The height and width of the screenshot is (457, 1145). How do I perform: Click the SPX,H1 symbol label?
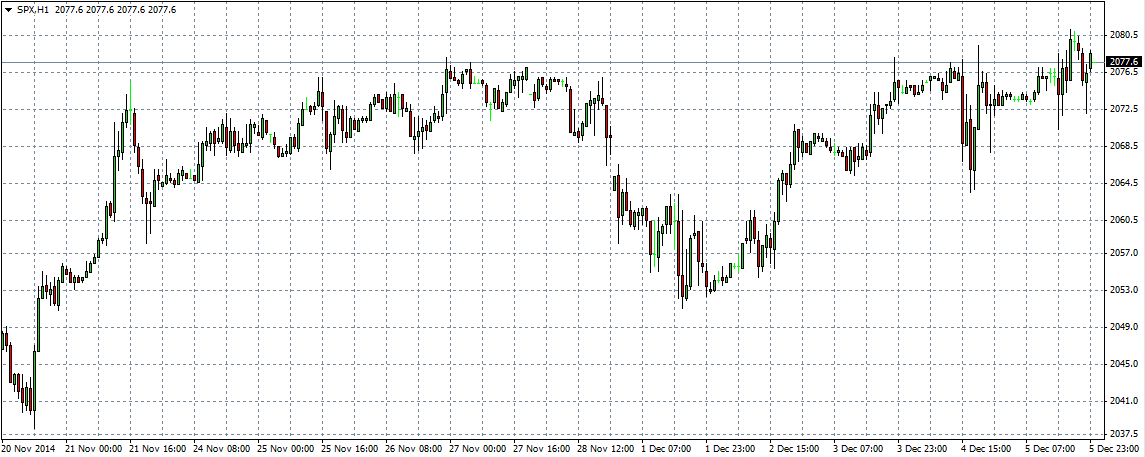pyautogui.click(x=33, y=9)
